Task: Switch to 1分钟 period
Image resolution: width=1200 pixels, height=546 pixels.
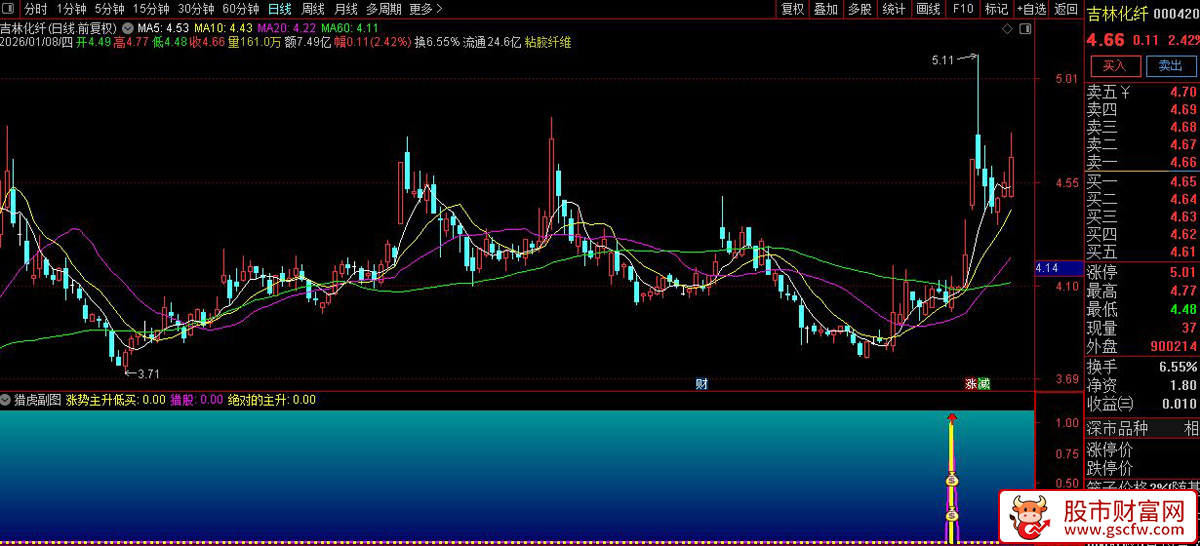Action: click(72, 9)
